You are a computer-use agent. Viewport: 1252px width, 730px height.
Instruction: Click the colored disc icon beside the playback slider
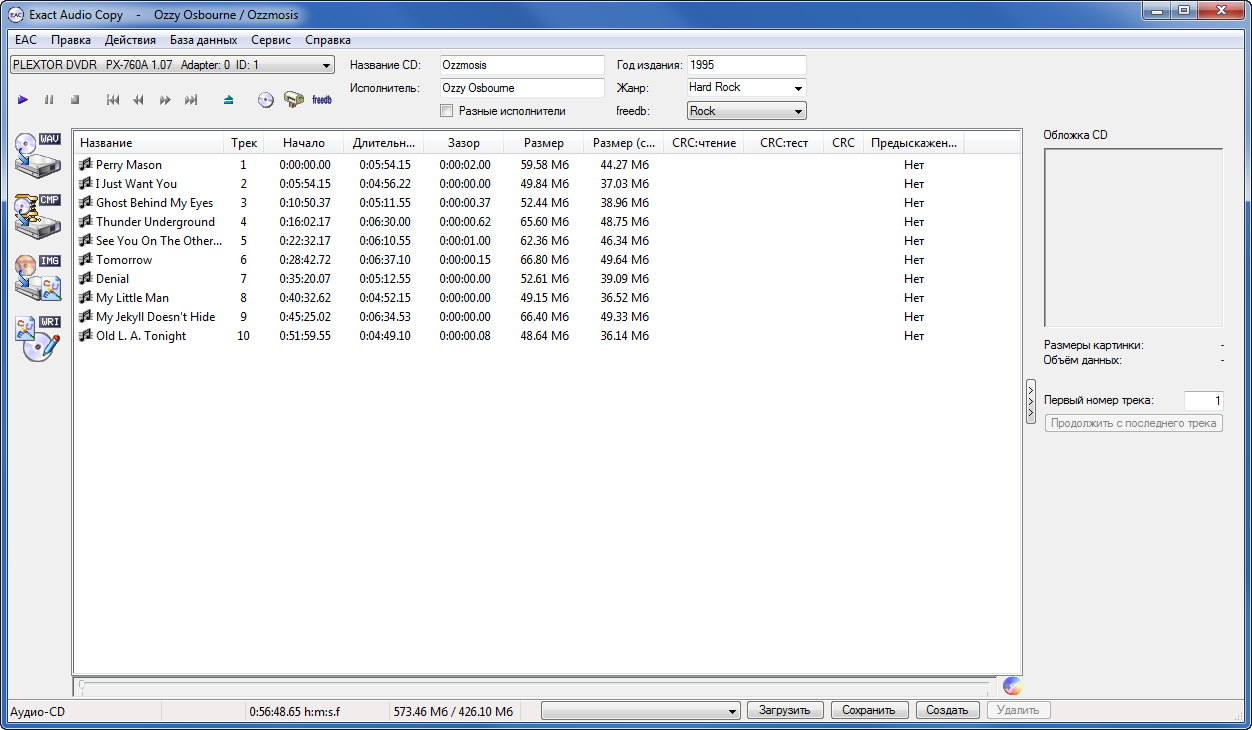click(x=1012, y=686)
